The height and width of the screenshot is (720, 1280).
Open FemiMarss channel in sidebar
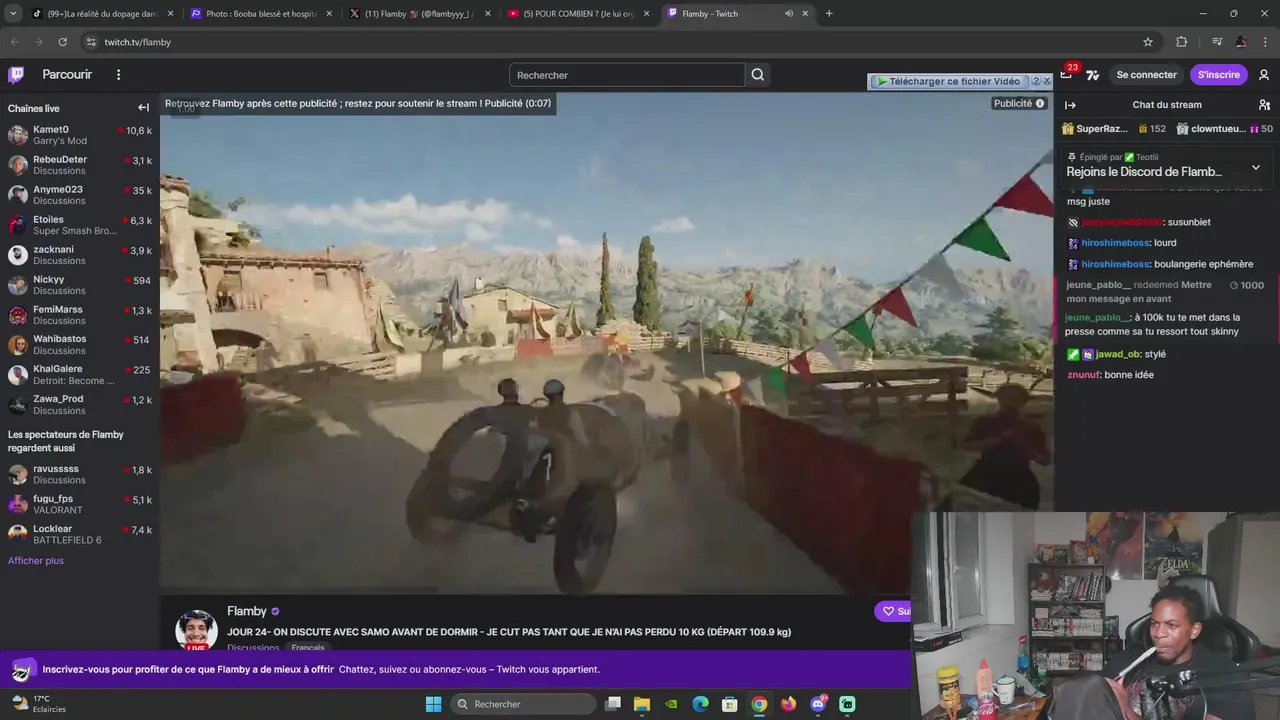click(80, 315)
